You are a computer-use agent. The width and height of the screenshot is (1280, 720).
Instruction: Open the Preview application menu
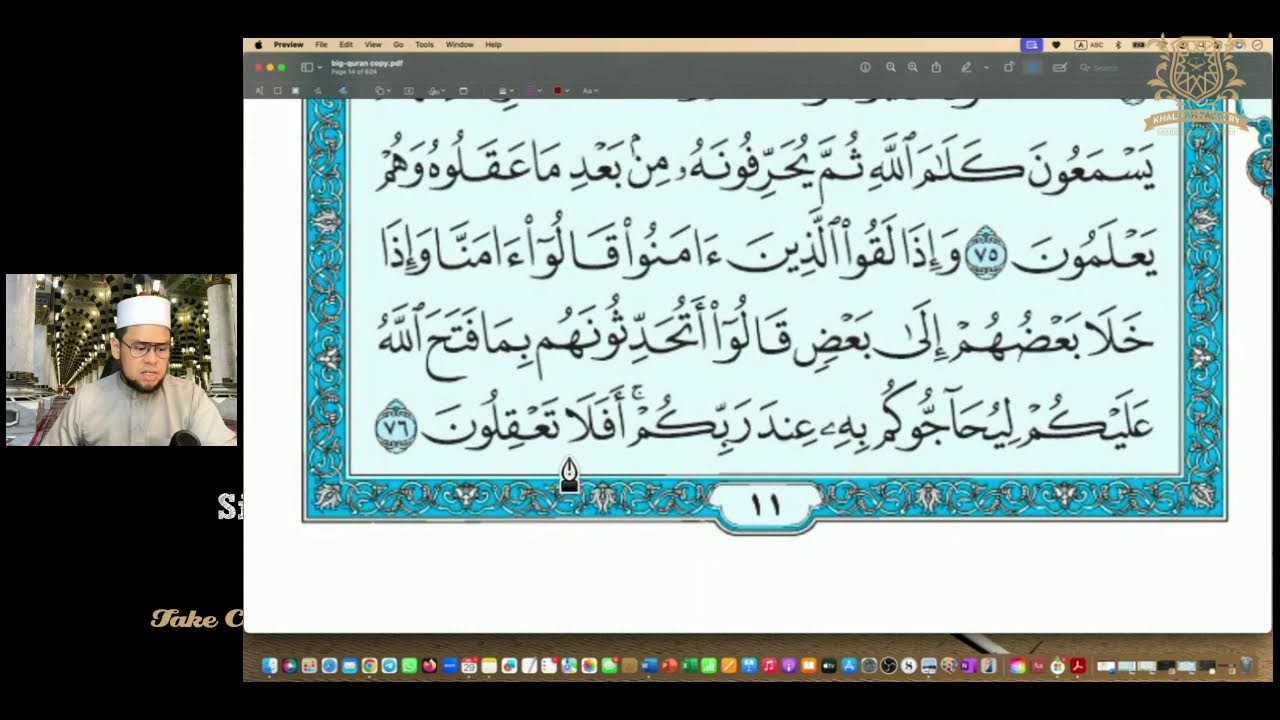(x=288, y=45)
